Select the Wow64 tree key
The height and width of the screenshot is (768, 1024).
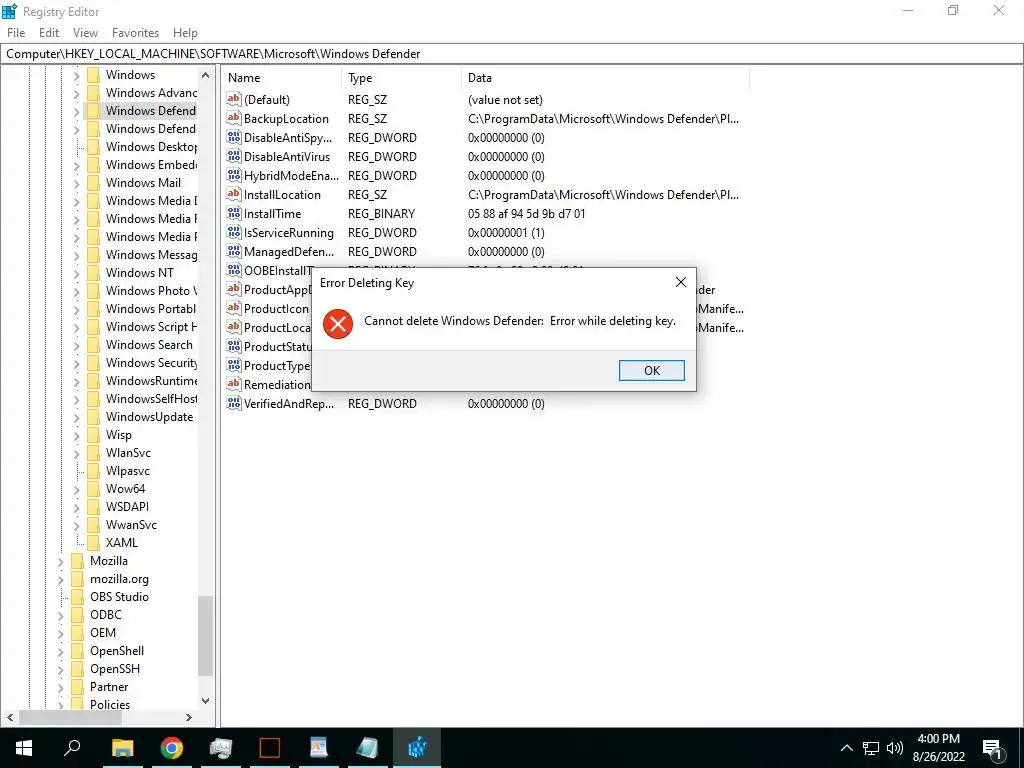(x=125, y=488)
